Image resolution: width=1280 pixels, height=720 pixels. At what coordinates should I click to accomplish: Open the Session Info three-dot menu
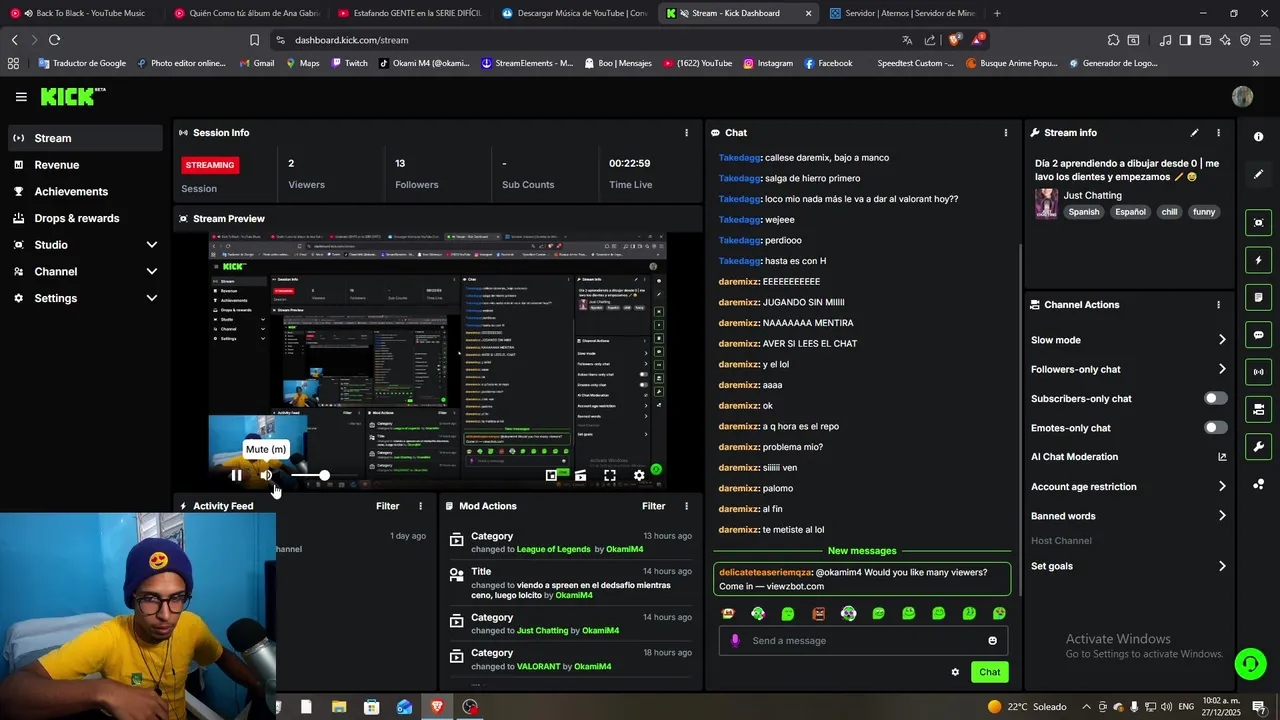(x=686, y=132)
